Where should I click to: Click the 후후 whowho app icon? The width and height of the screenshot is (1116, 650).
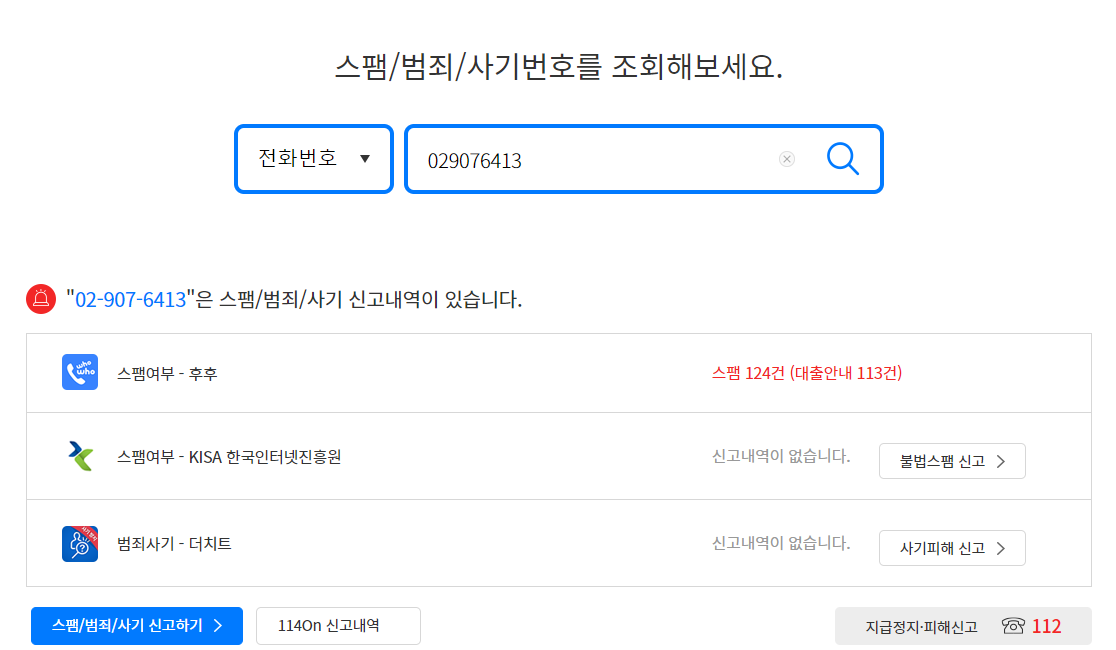80,372
